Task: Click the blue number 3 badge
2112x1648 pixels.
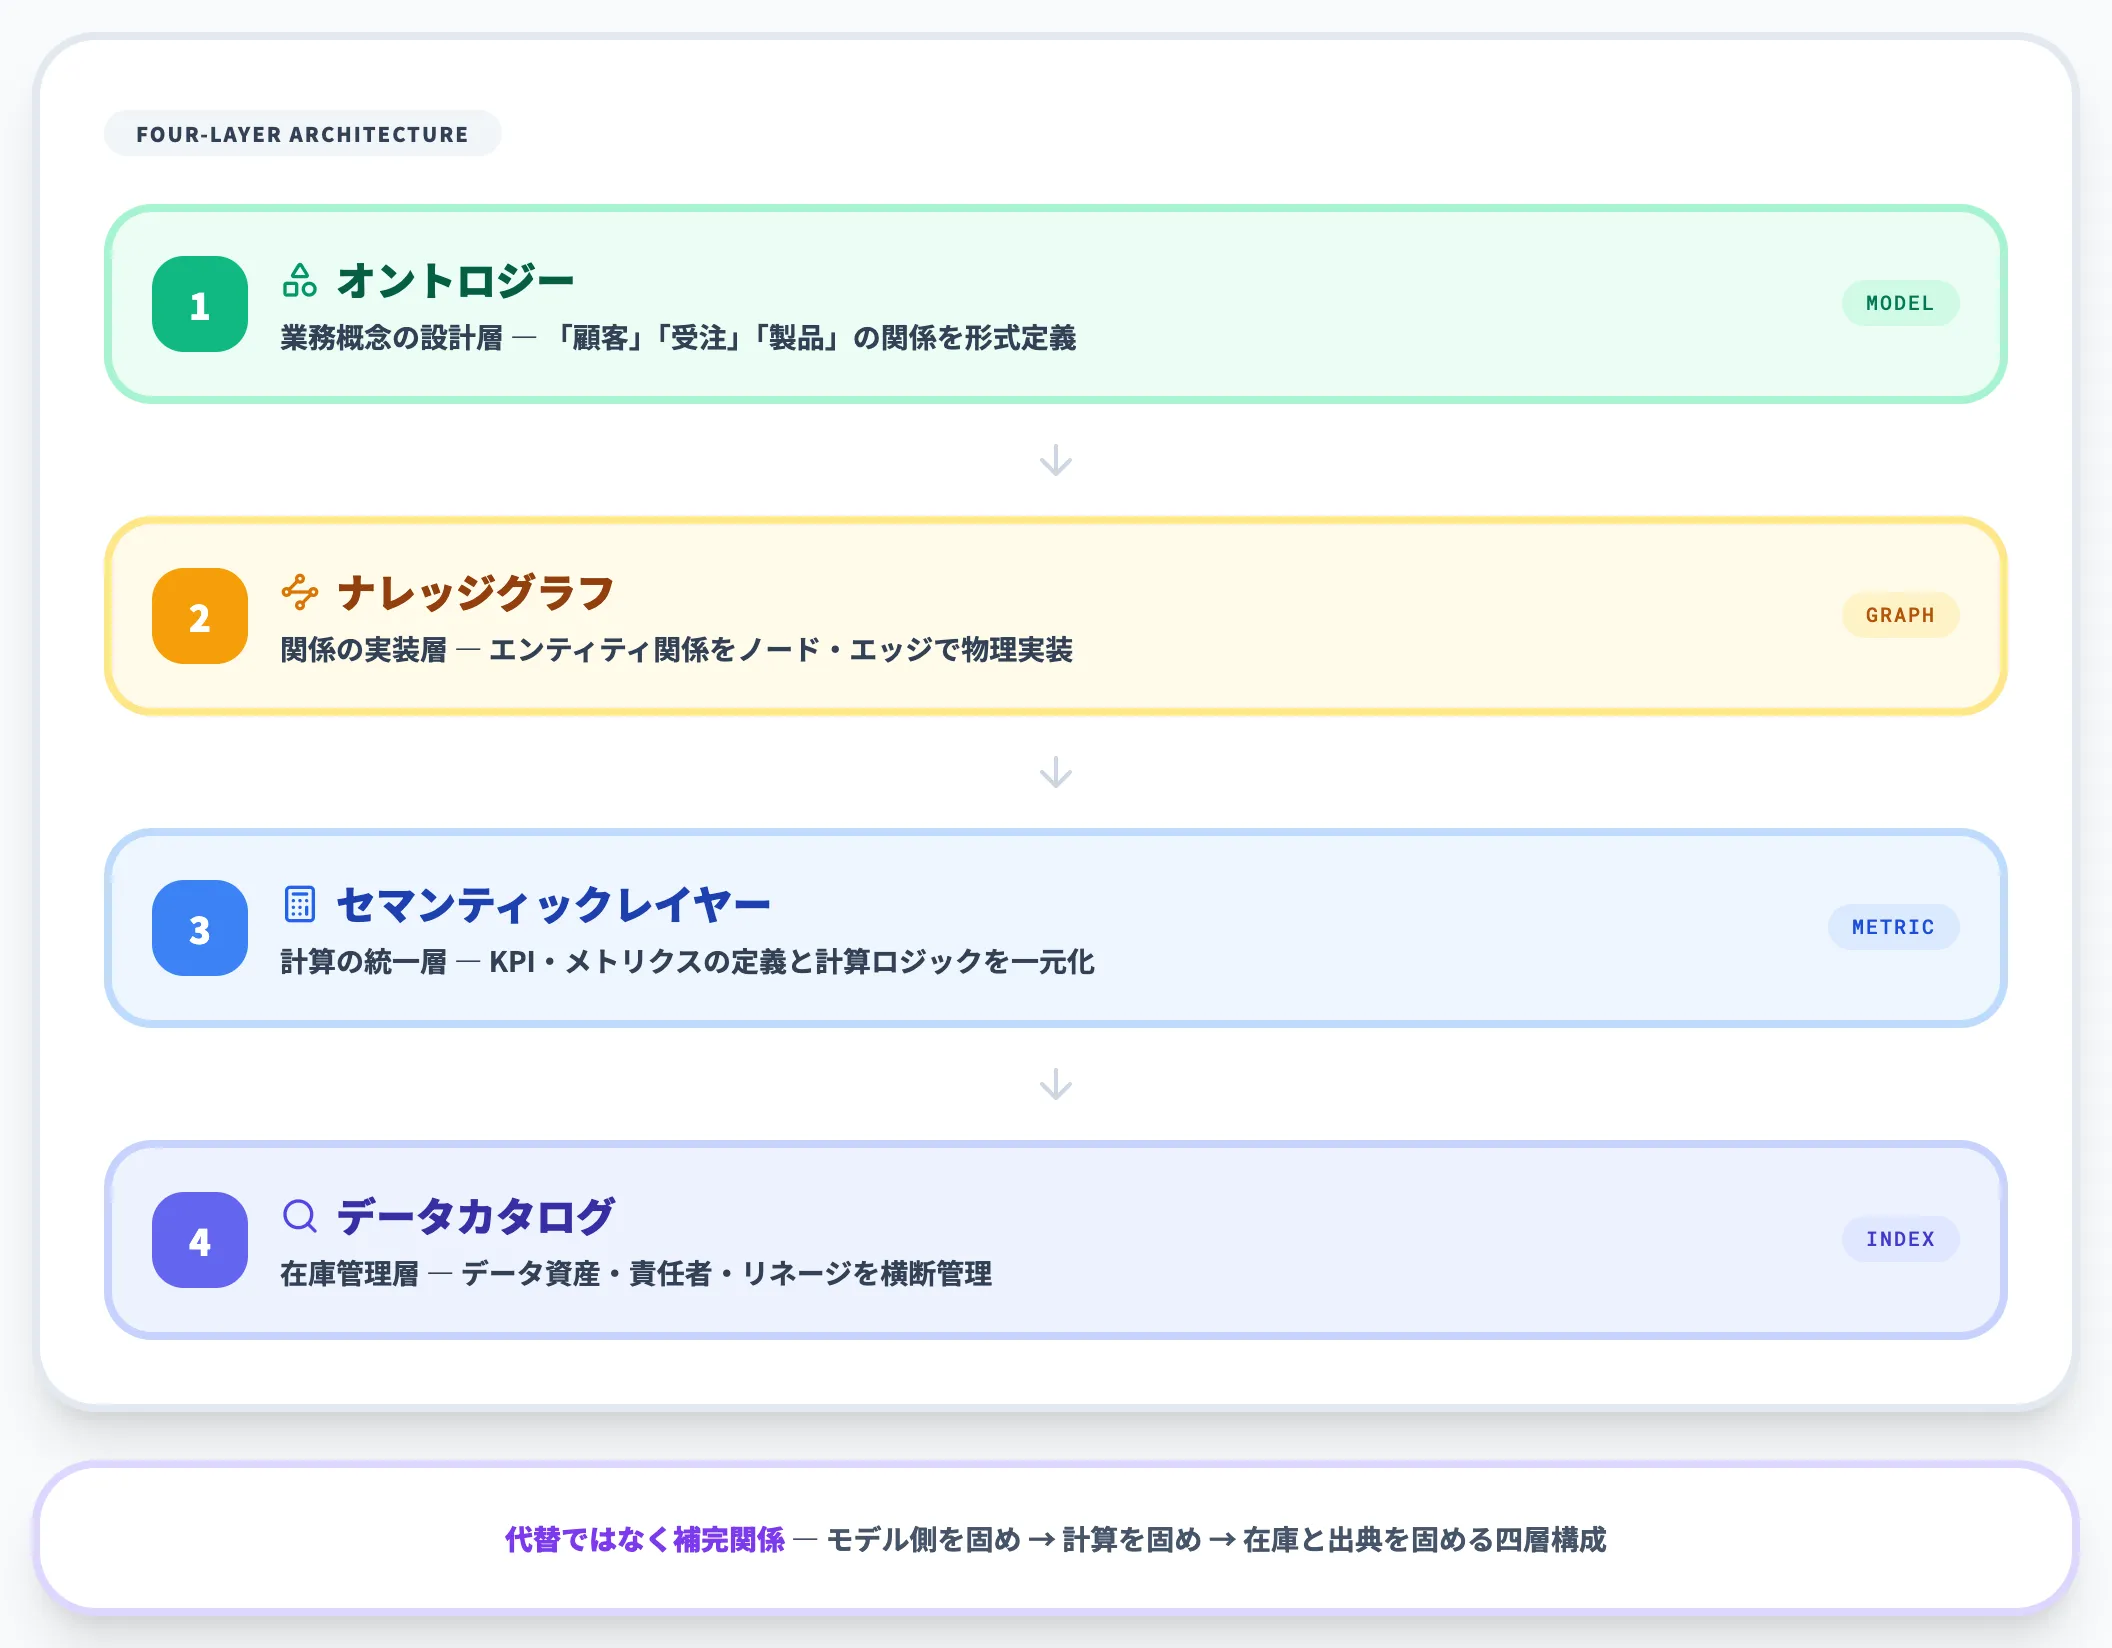Action: click(x=199, y=929)
